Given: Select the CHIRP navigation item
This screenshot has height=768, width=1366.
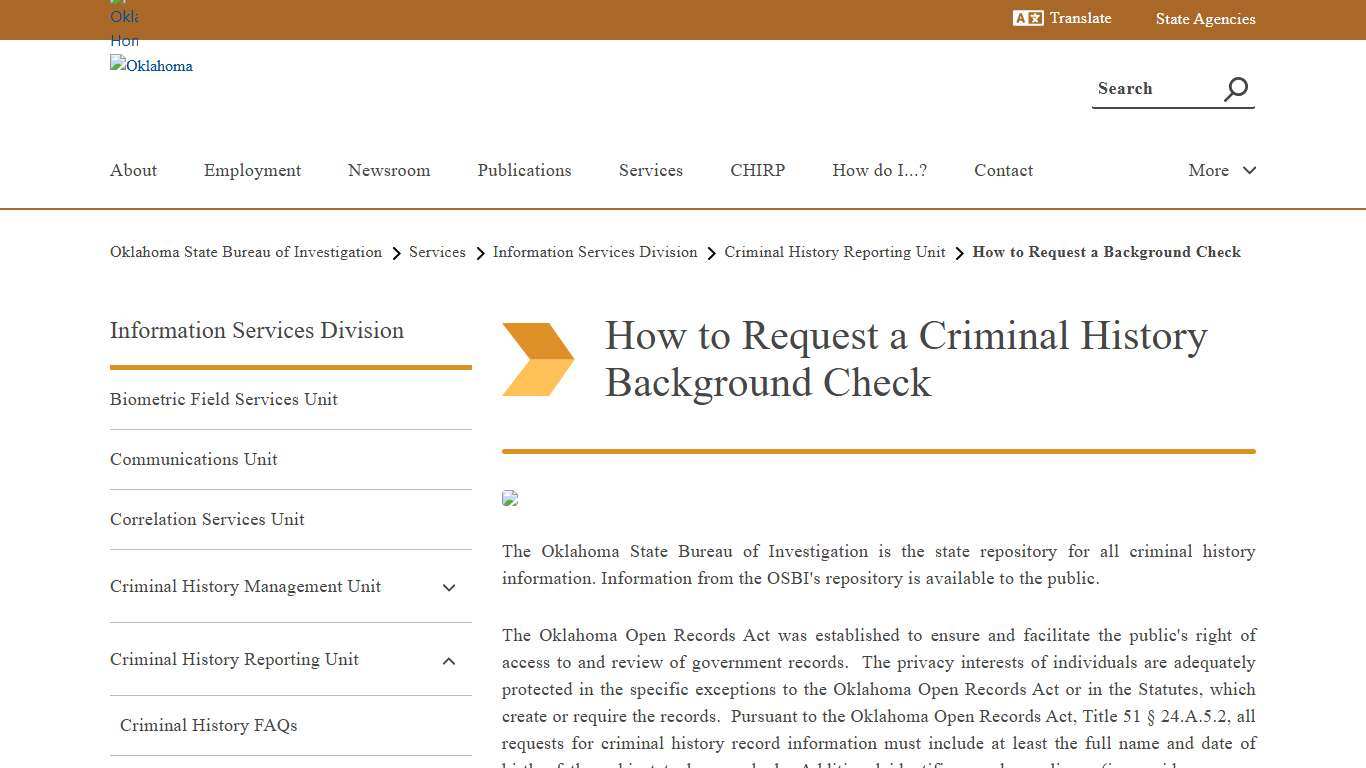Looking at the screenshot, I should [x=757, y=170].
